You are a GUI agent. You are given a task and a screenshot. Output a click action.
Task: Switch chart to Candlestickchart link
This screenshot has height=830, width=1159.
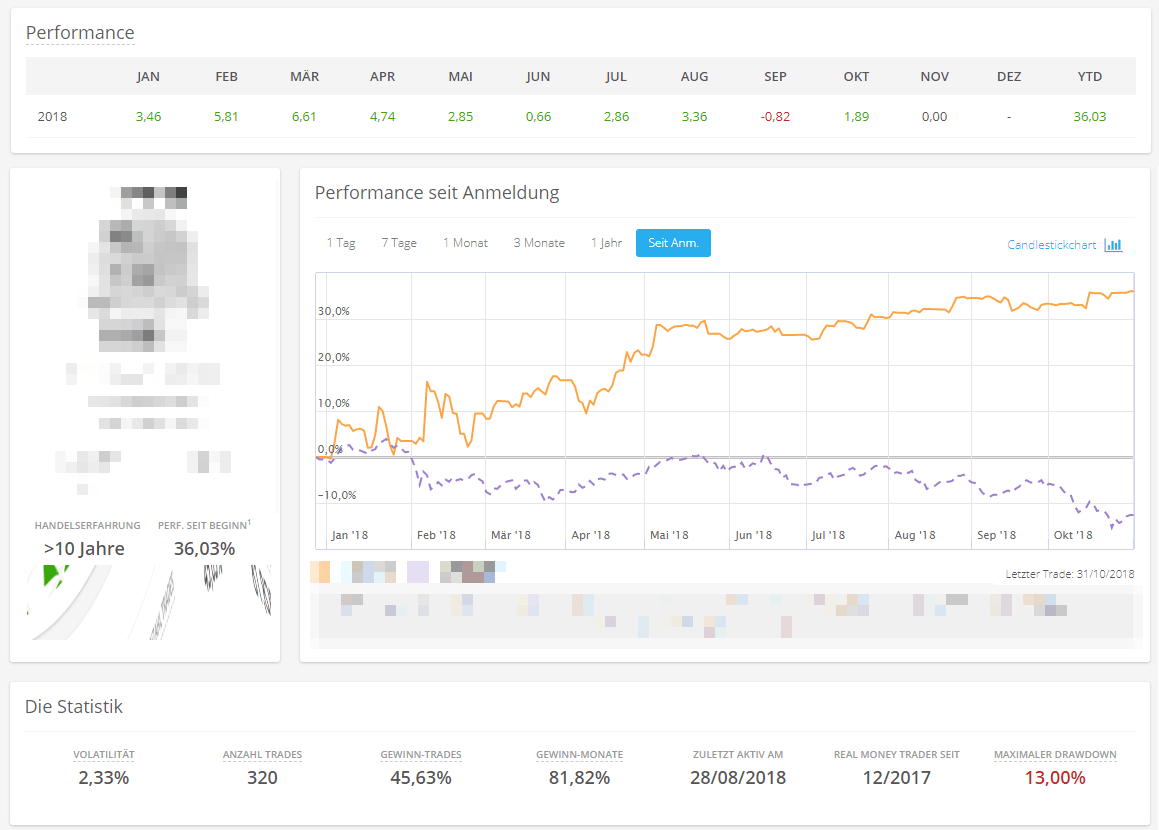click(1051, 245)
